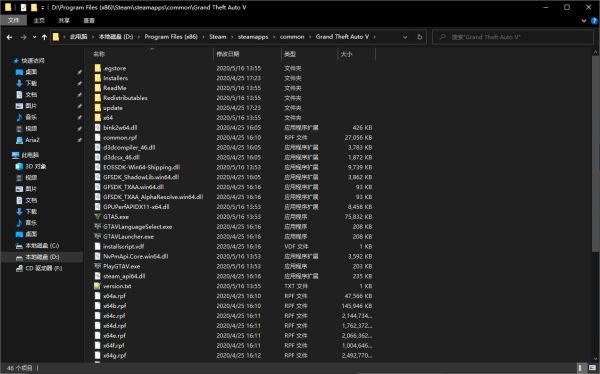Screen dimensions: 600x374
Task: Open the .egstore folder
Action: [x=114, y=68]
